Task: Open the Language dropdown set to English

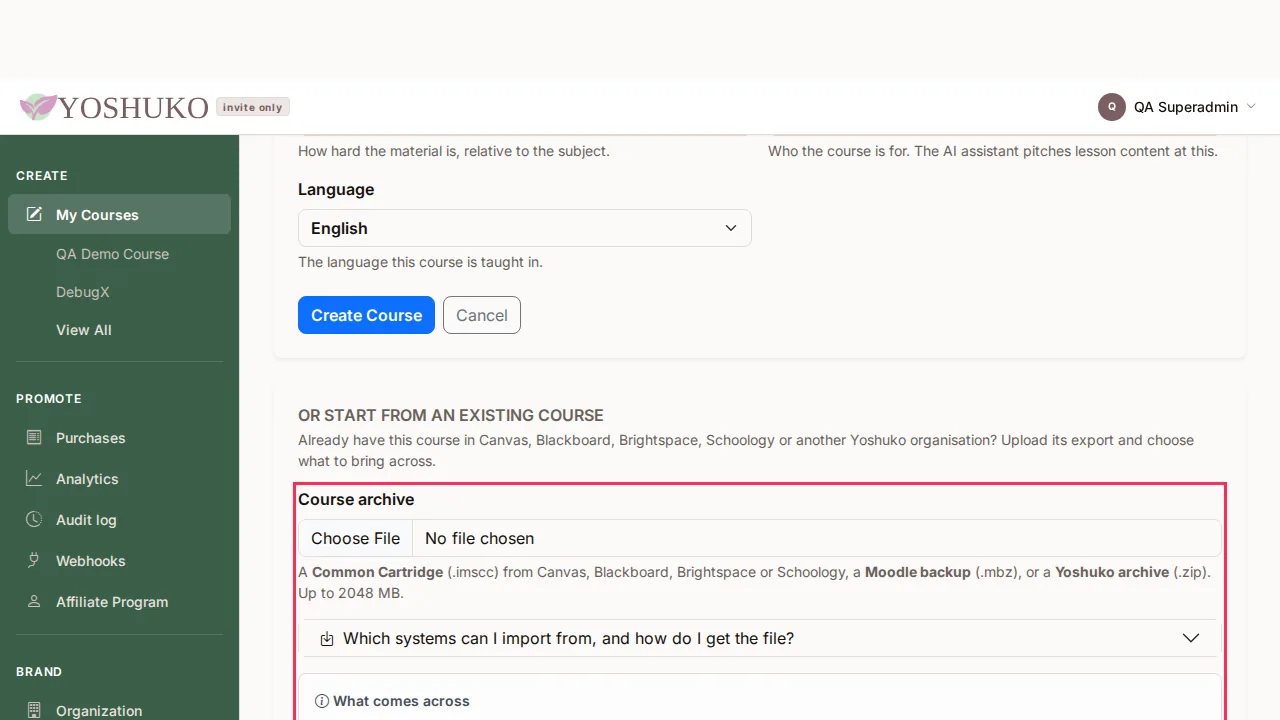Action: [x=525, y=228]
